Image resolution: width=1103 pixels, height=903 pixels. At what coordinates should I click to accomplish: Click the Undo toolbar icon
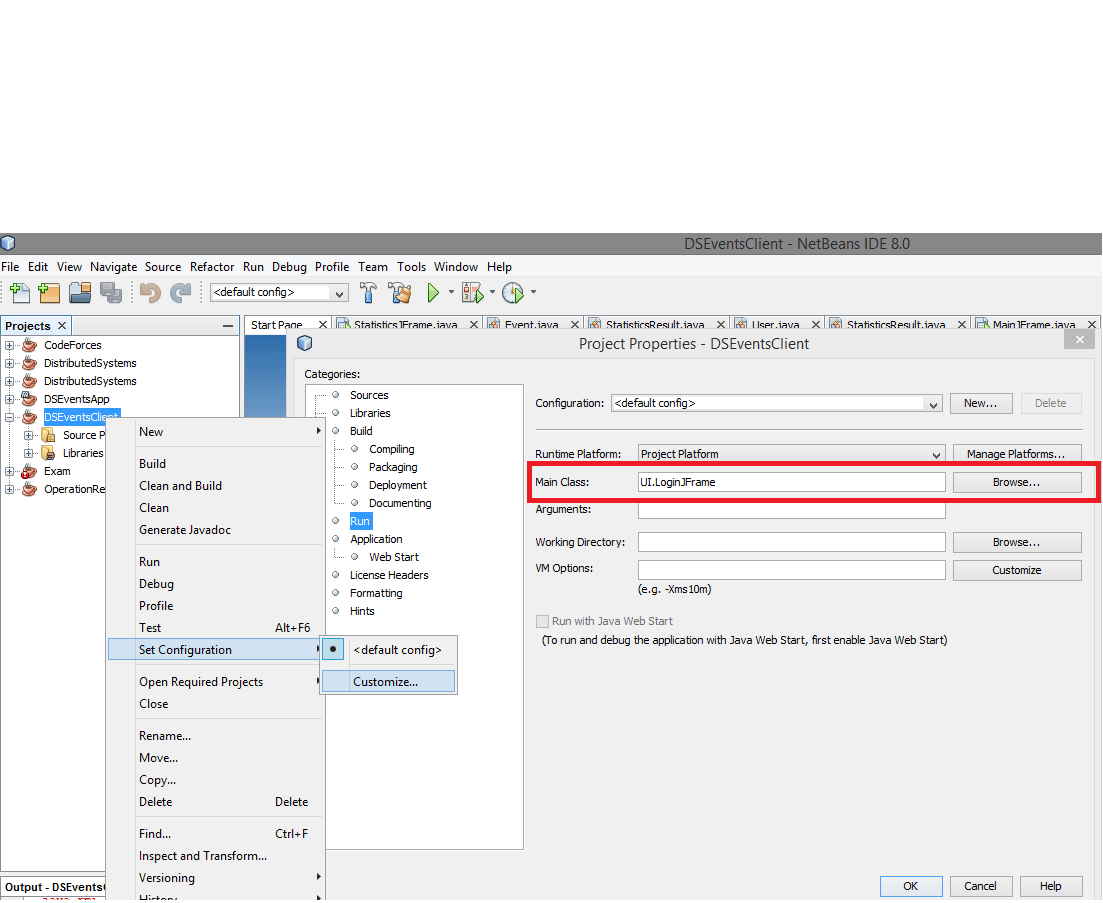(x=150, y=293)
